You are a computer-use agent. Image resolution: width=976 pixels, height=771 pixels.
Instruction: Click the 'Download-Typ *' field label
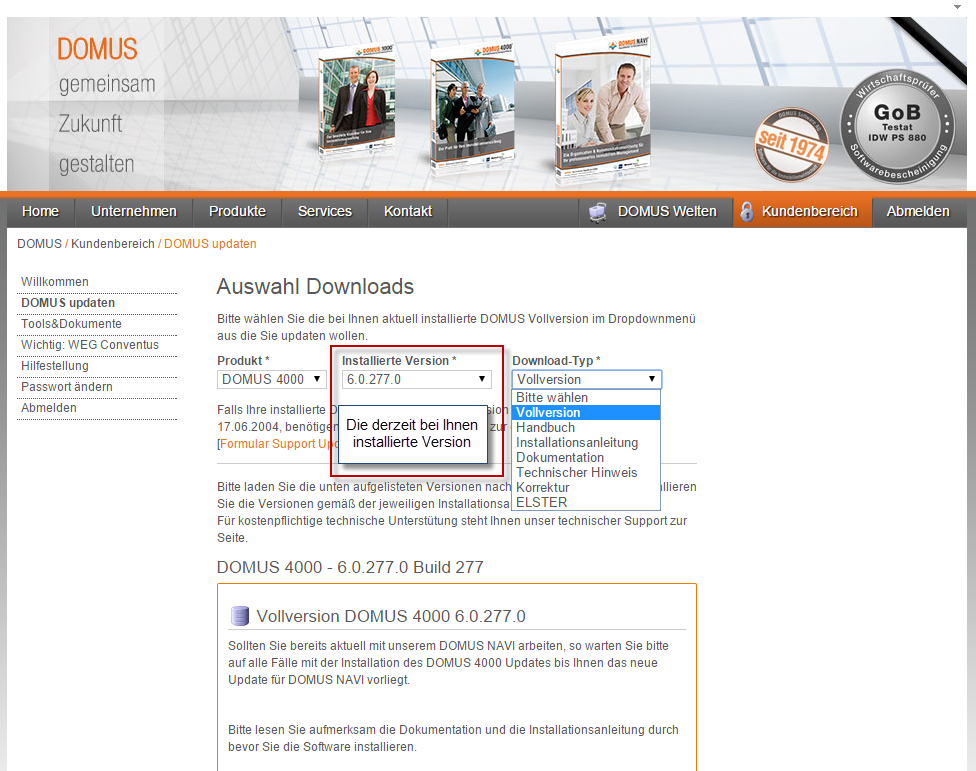[556, 361]
